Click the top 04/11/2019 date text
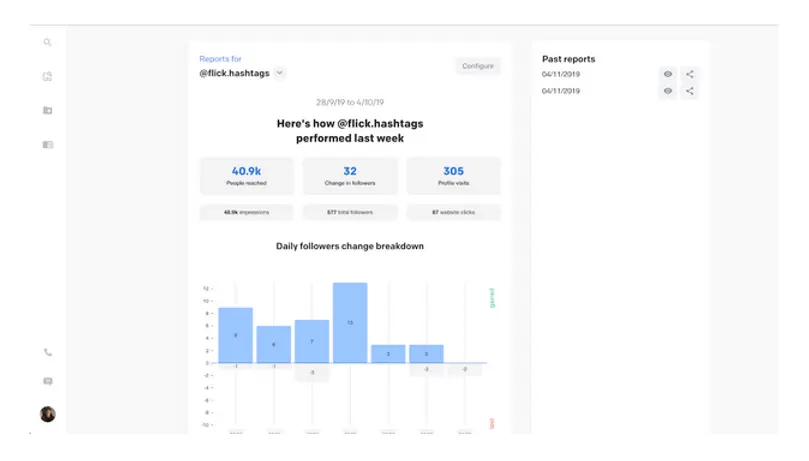 (x=561, y=74)
